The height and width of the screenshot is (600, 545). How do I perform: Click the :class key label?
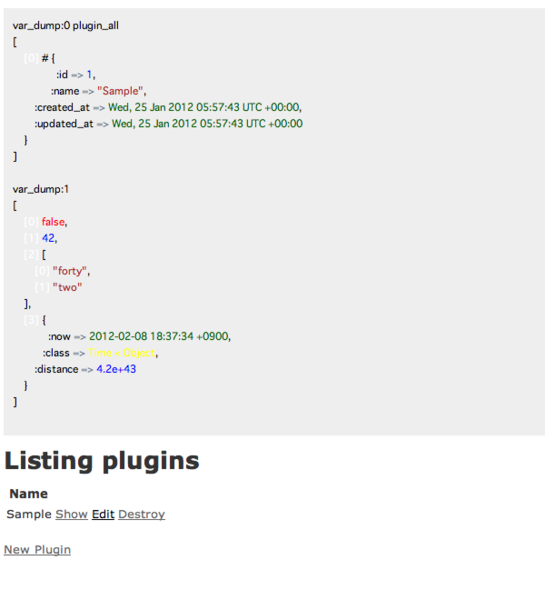click(56, 353)
